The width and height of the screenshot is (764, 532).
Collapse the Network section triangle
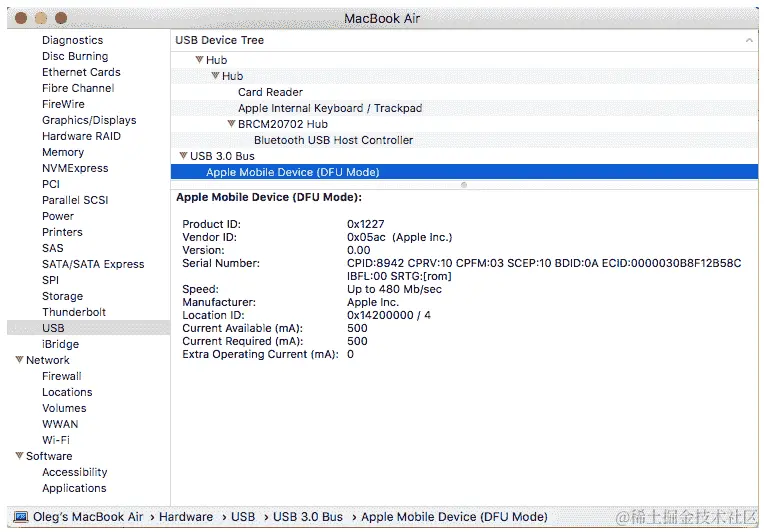[x=19, y=360]
